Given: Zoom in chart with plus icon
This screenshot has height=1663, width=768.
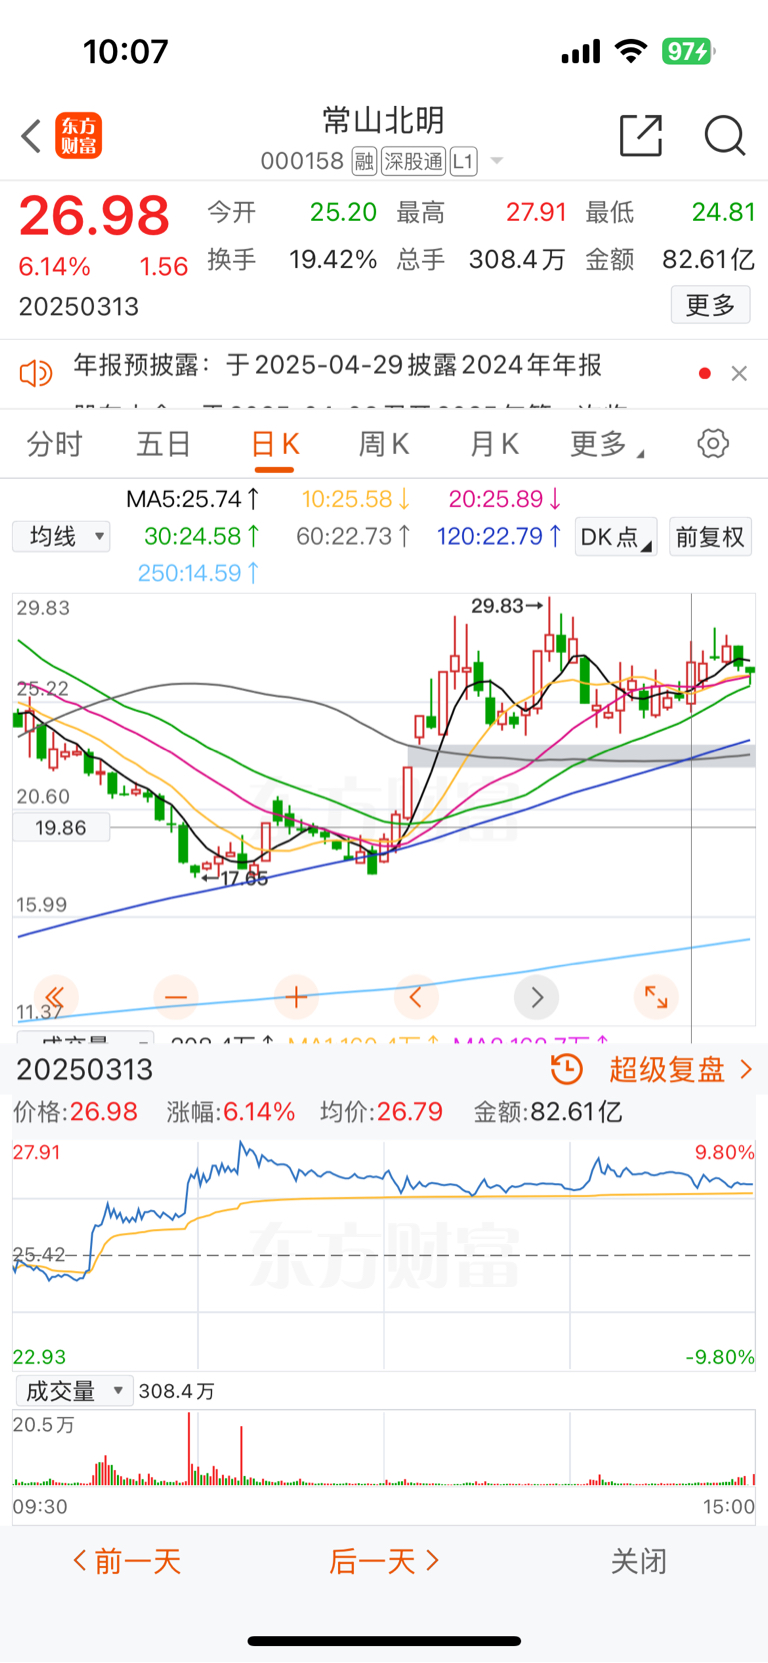Looking at the screenshot, I should [296, 997].
